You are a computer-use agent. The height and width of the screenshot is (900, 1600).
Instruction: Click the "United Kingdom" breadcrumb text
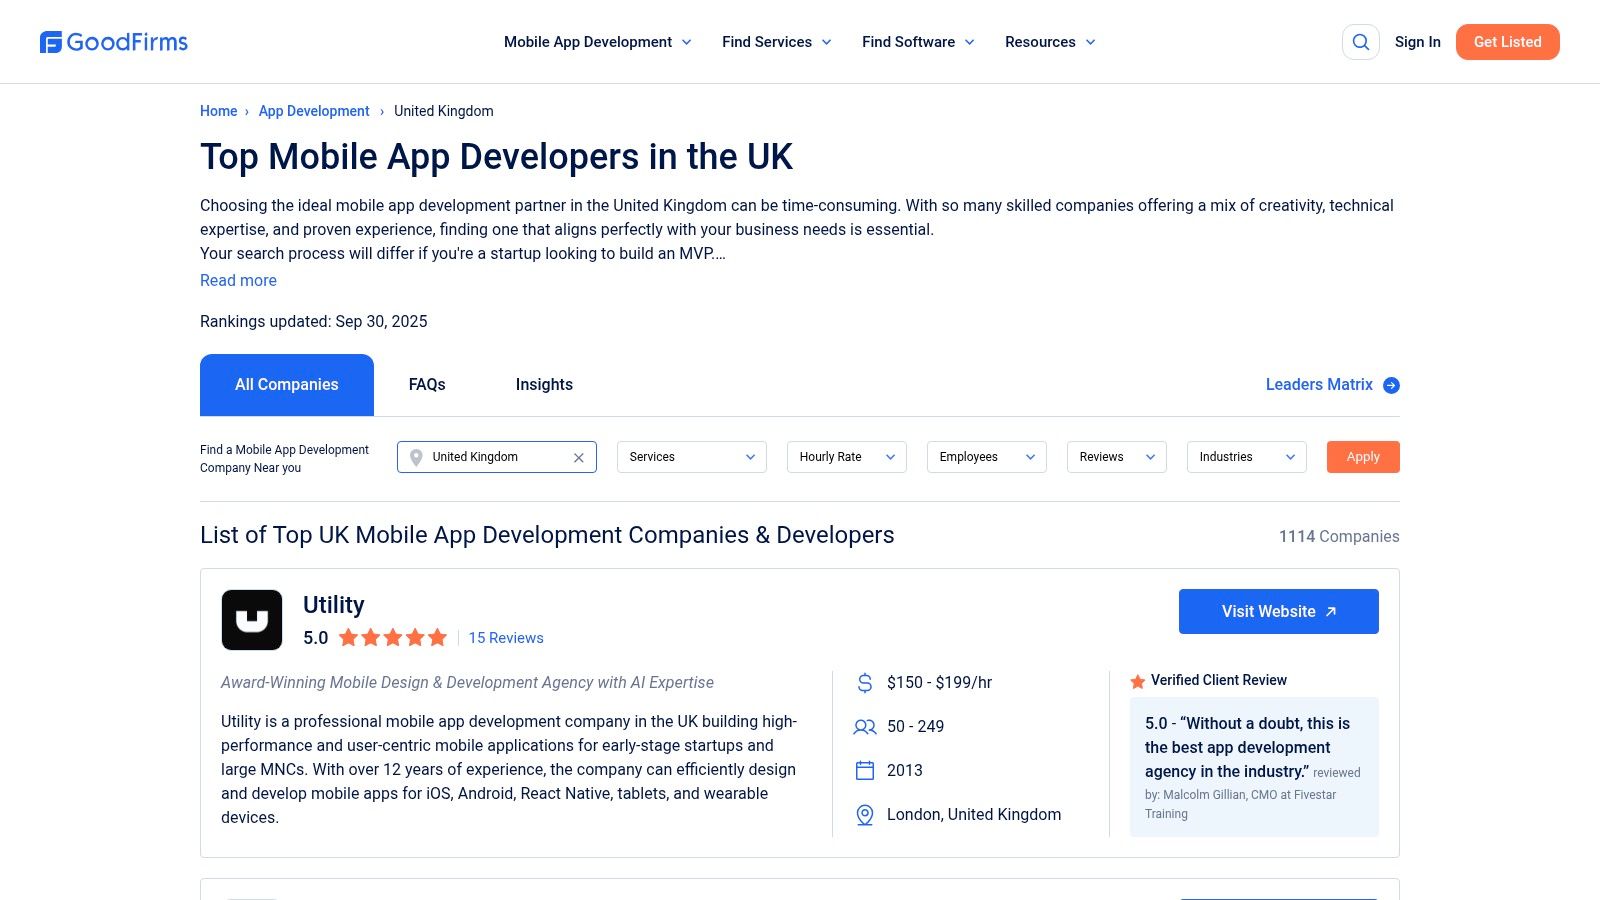coord(444,111)
